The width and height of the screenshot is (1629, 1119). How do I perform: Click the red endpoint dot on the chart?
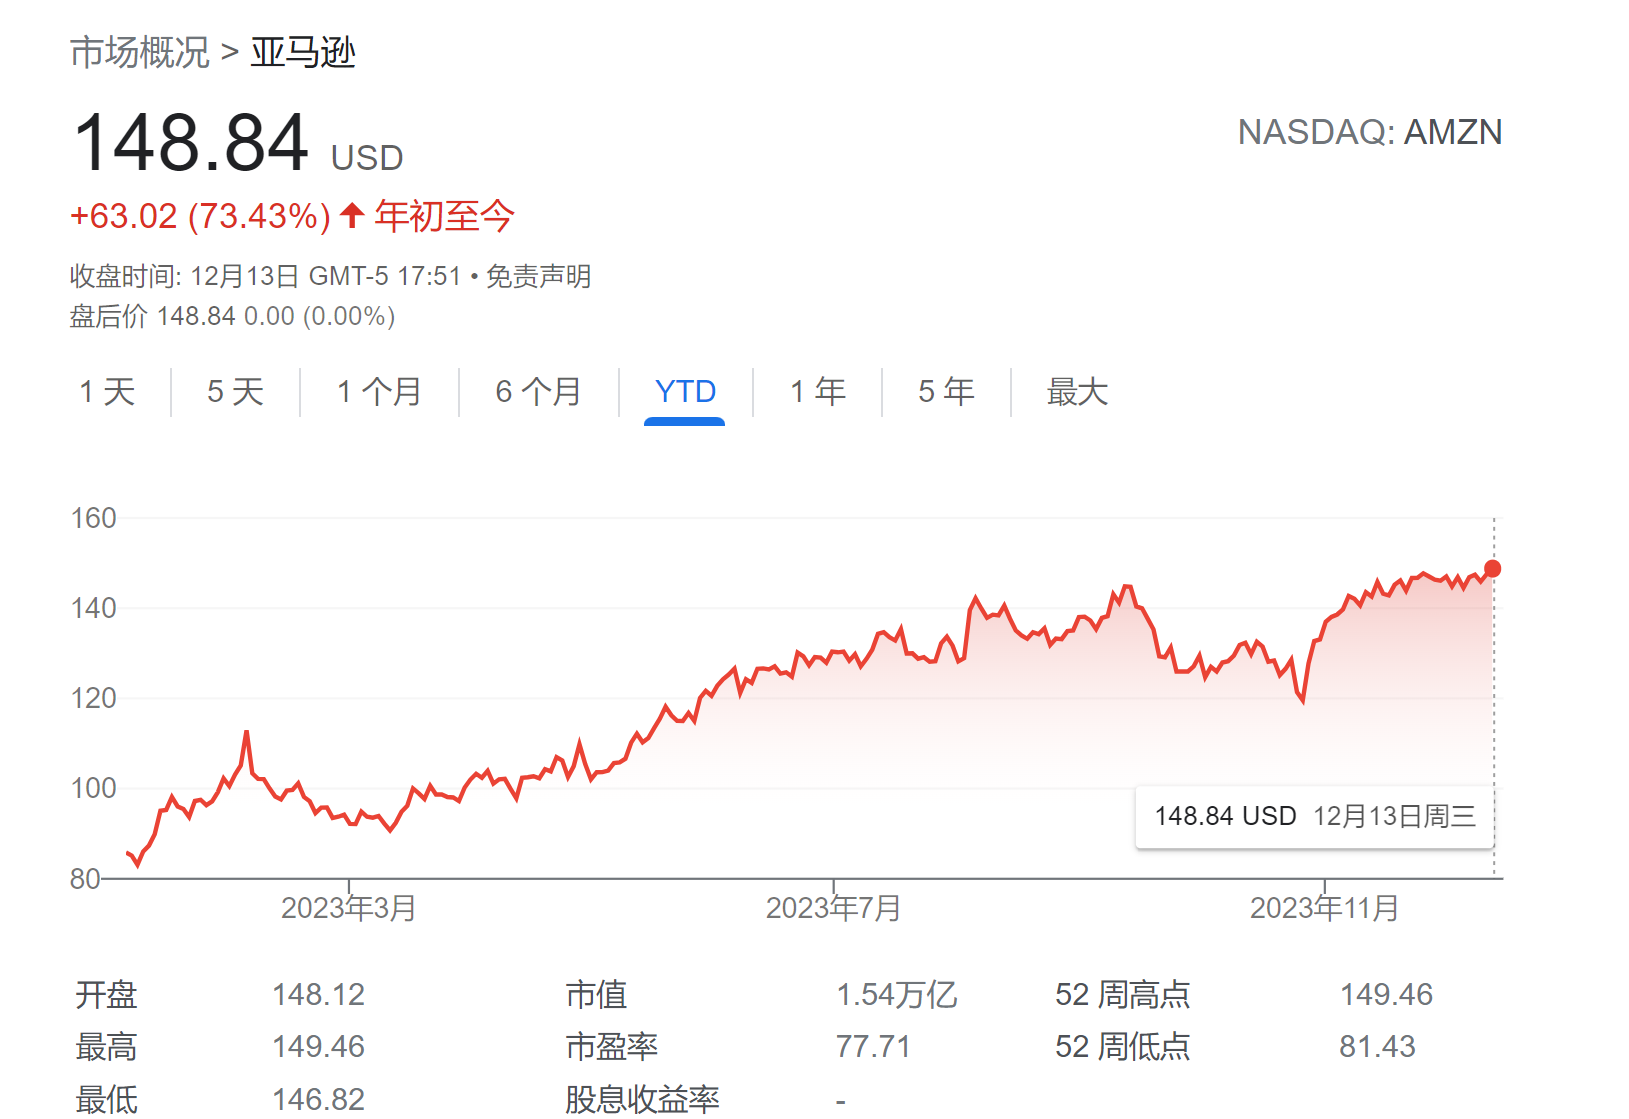(x=1492, y=569)
